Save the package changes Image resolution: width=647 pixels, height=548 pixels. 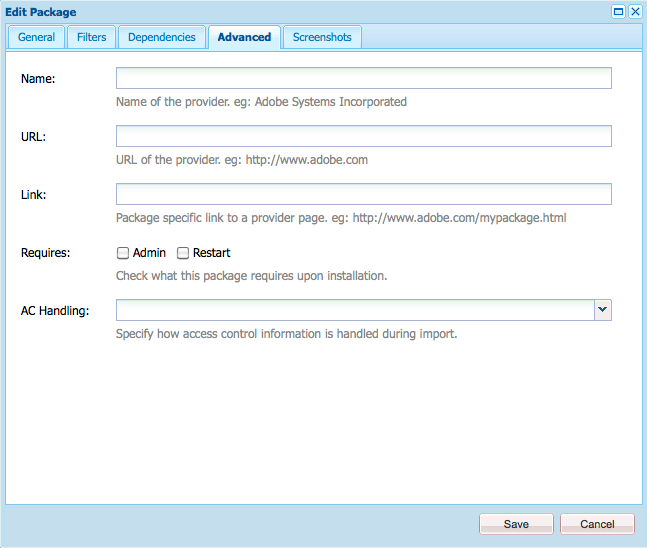pos(516,524)
